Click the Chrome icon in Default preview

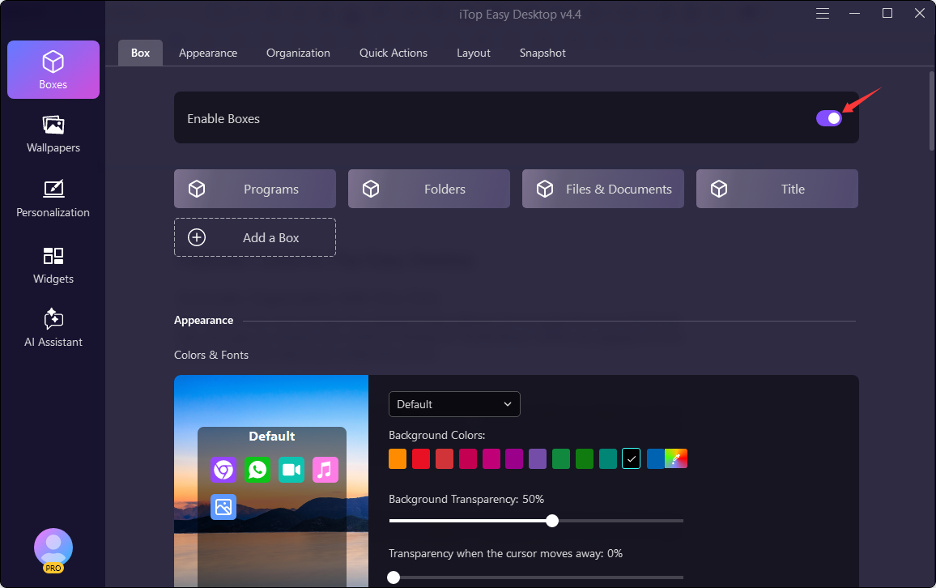223,470
